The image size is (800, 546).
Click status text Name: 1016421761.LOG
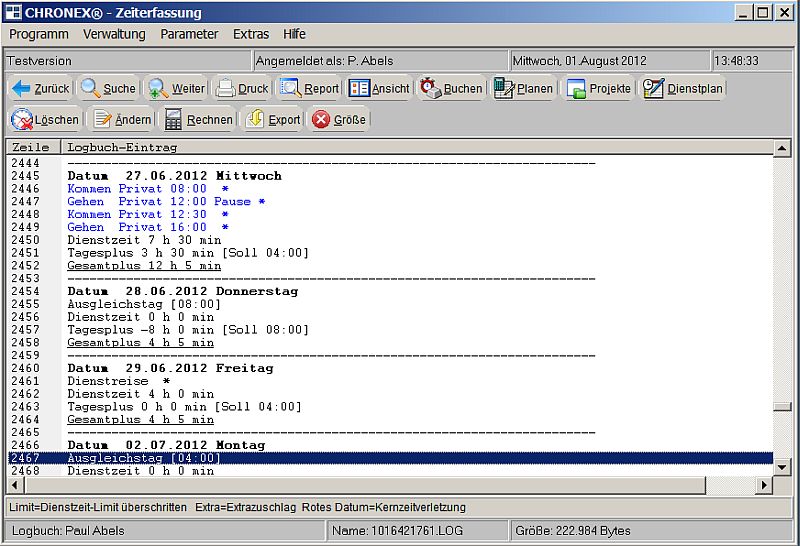[397, 531]
